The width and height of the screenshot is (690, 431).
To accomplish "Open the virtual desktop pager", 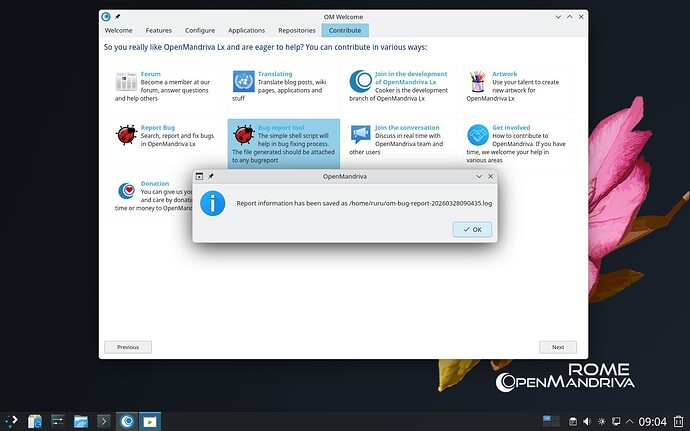I will 551,421.
